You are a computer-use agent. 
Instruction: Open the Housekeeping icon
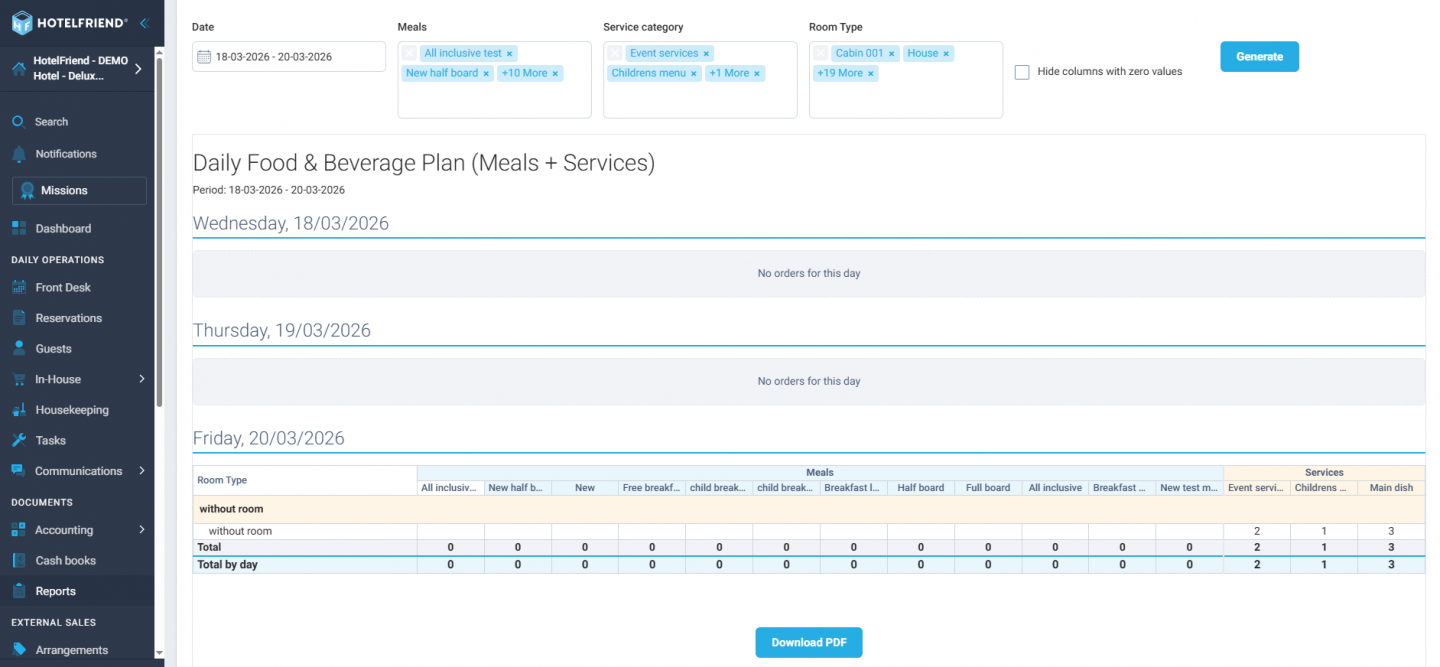[x=20, y=409]
